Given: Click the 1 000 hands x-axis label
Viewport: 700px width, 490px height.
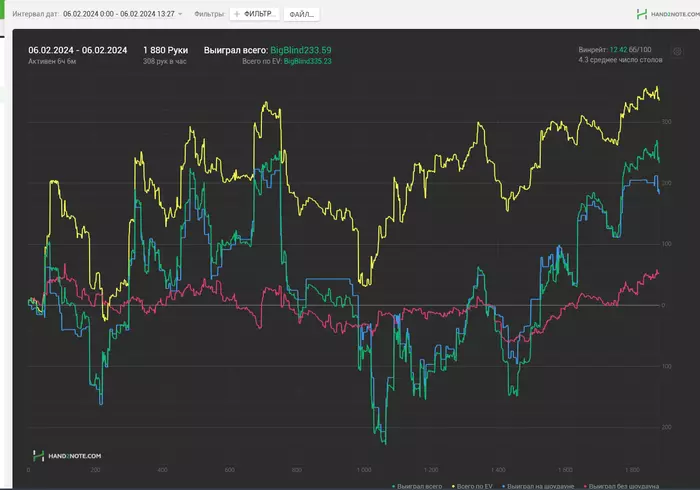Looking at the screenshot, I should (364, 469).
